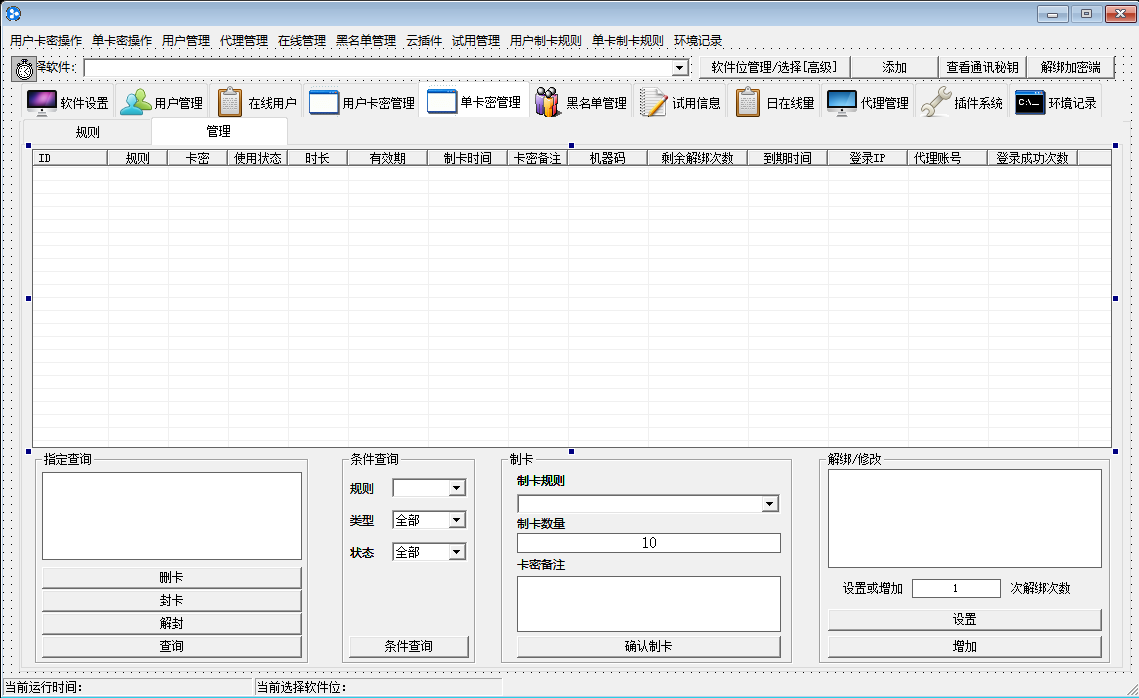Click the 确认制卡 button

tap(648, 647)
